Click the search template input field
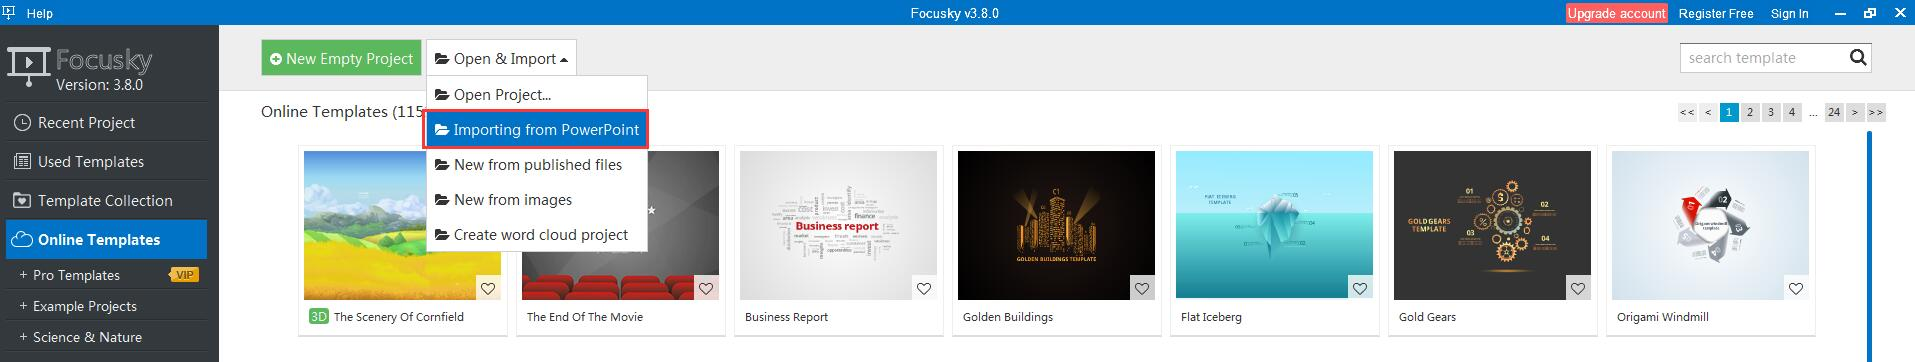Image resolution: width=1915 pixels, height=362 pixels. (1762, 58)
